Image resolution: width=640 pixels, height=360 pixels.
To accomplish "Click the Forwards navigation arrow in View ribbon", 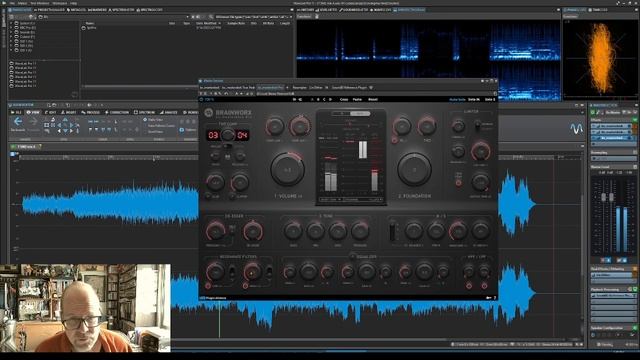I will coord(34,122).
